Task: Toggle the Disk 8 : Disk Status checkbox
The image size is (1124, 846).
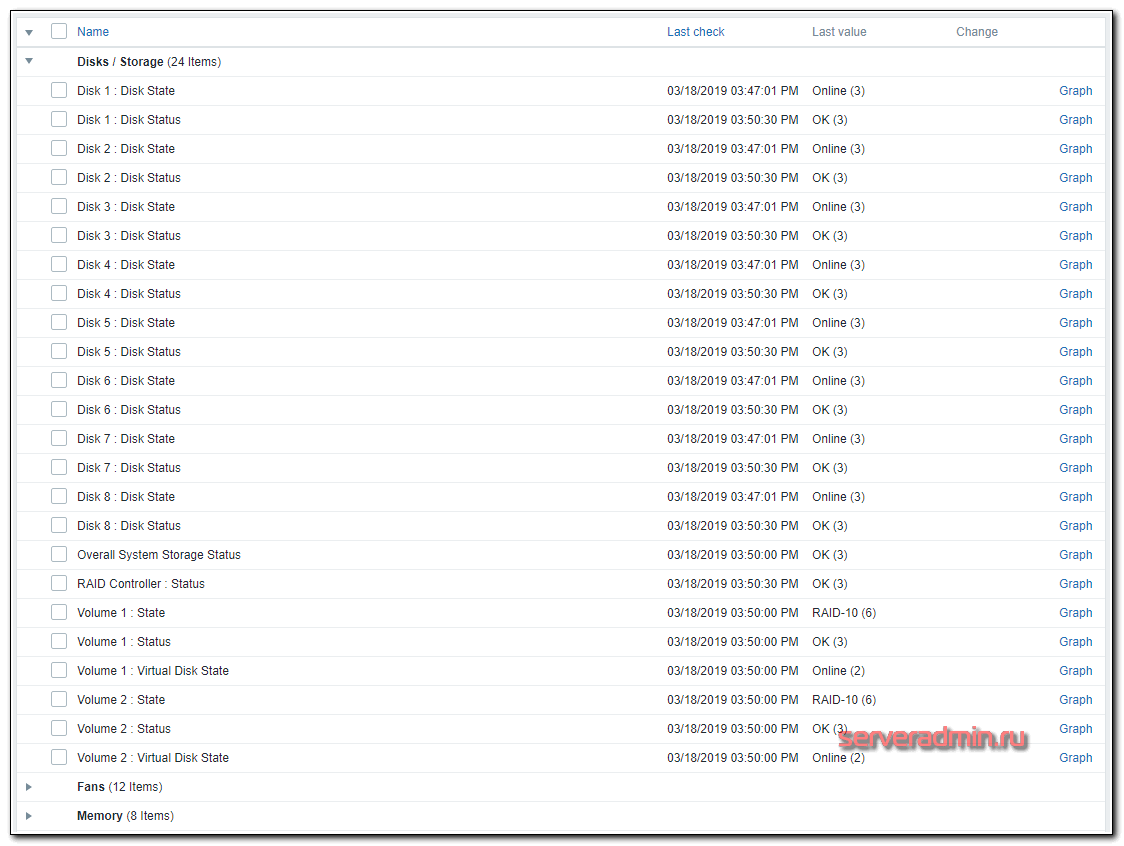Action: [59, 526]
